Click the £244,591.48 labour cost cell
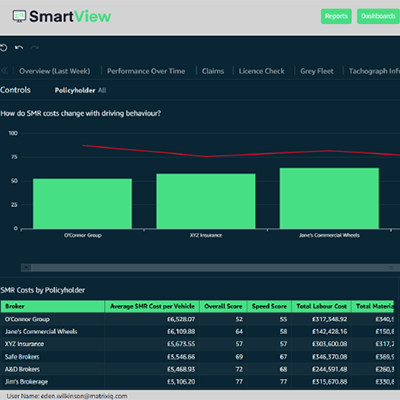 (x=329, y=369)
